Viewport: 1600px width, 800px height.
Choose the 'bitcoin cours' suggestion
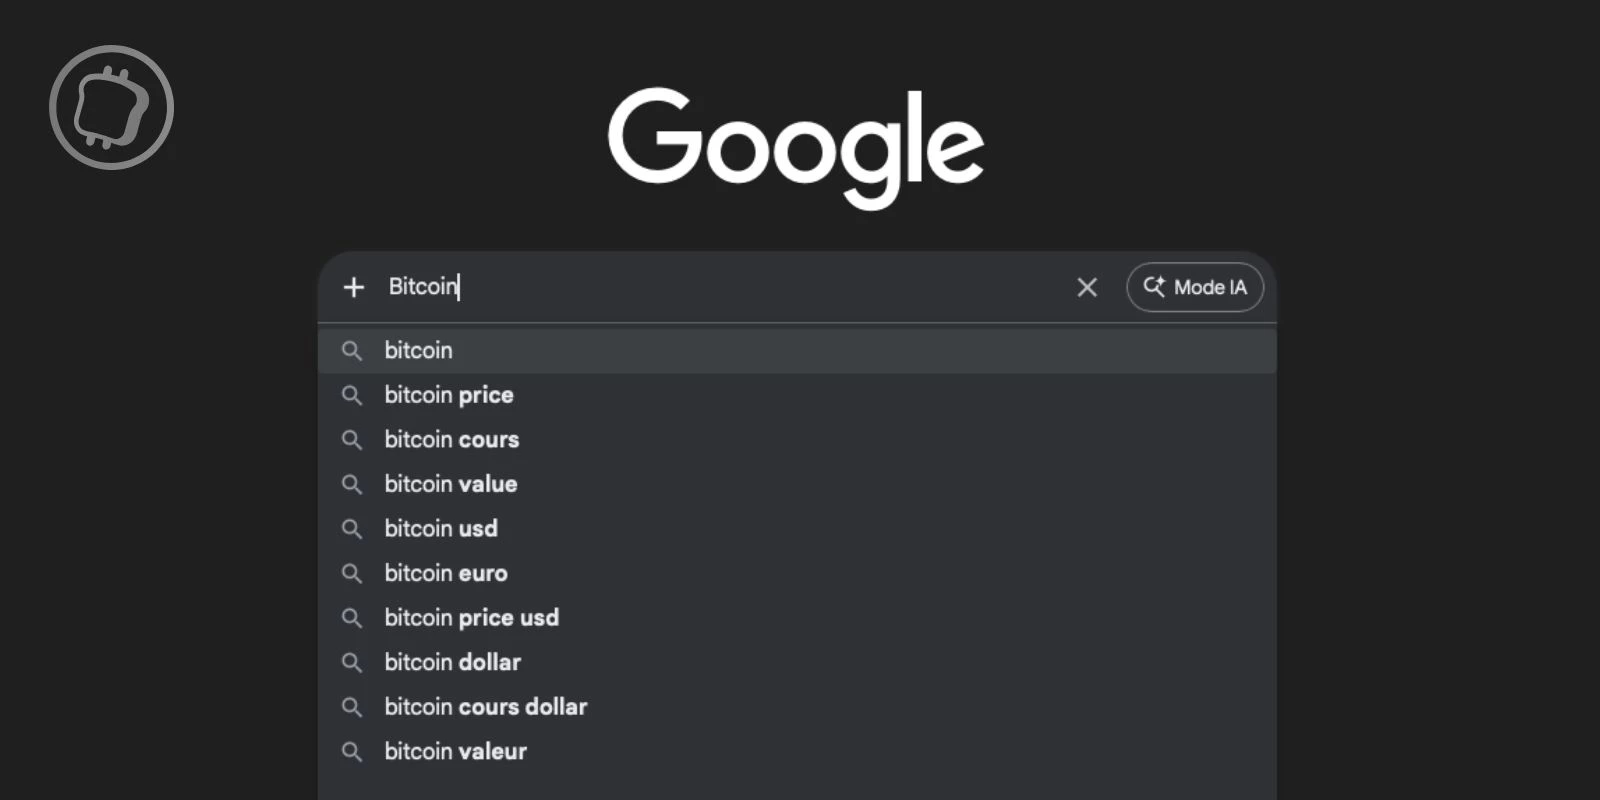point(452,440)
